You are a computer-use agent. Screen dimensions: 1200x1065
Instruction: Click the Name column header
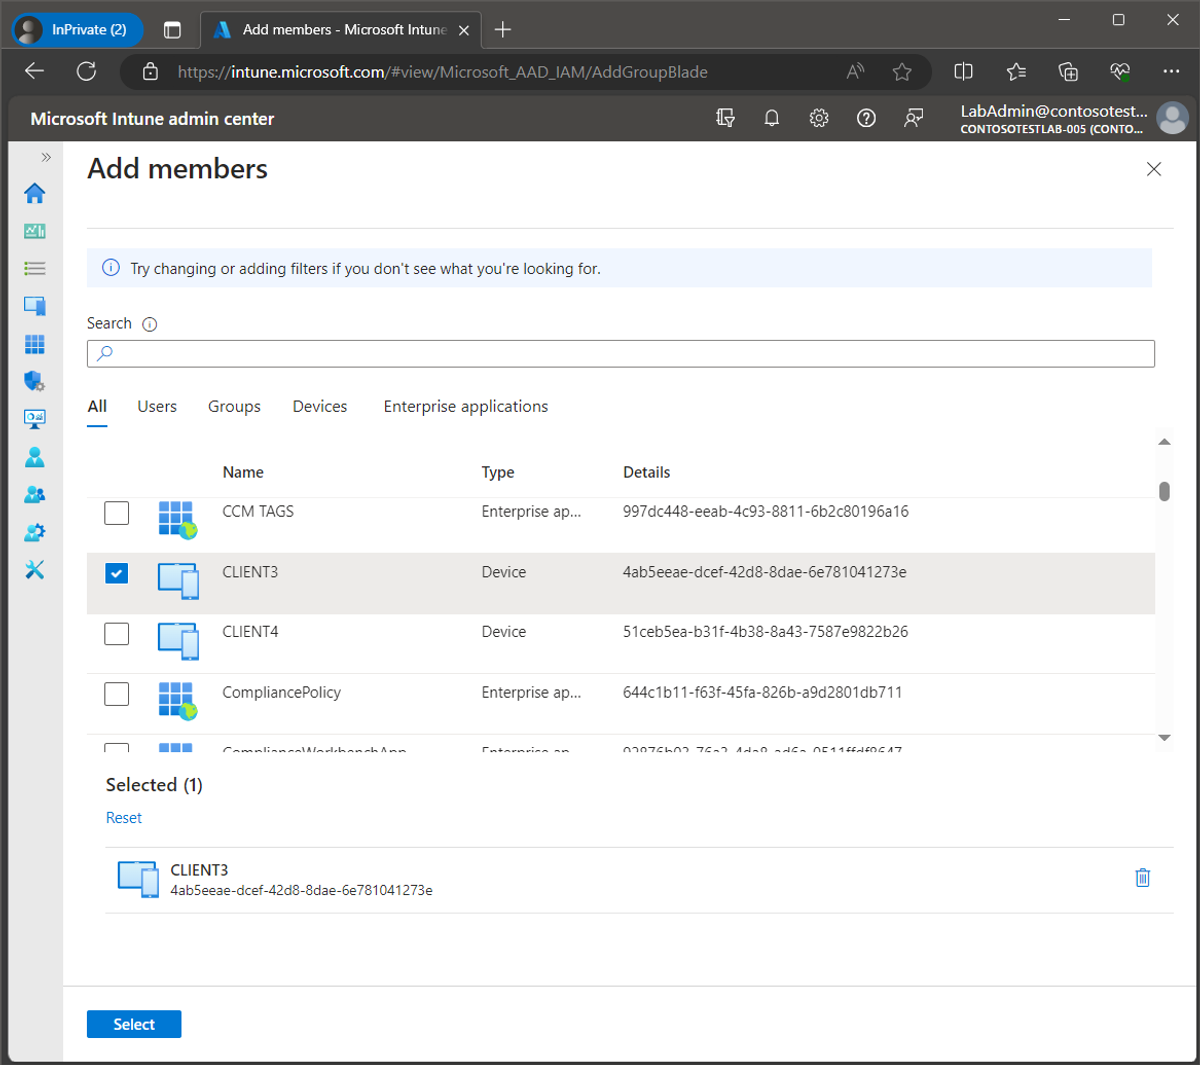click(243, 472)
